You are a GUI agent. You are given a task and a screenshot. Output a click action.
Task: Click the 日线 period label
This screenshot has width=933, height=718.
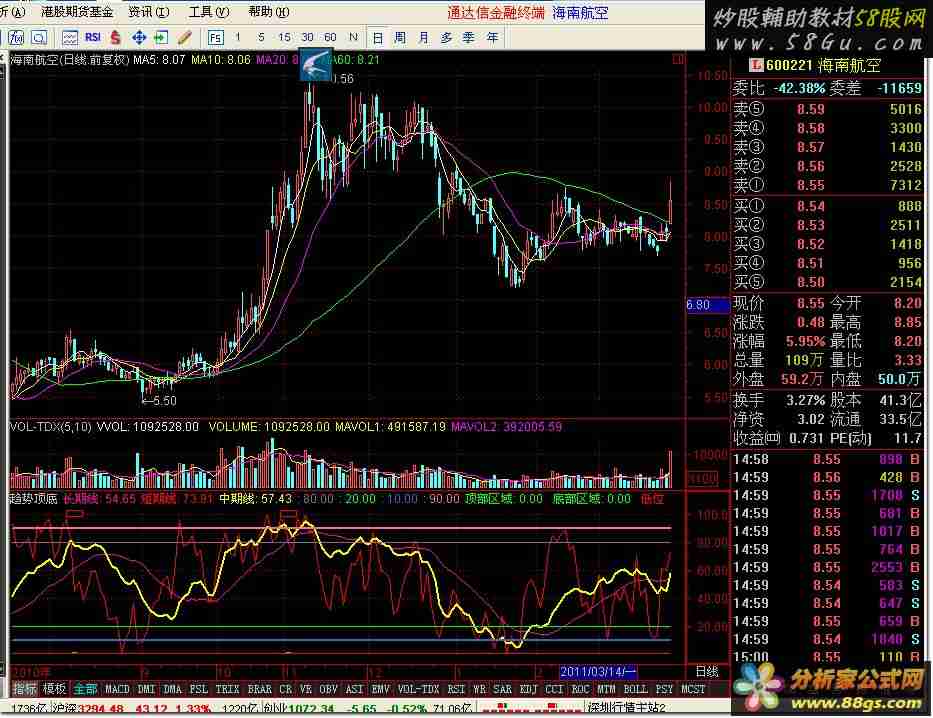pos(707,672)
